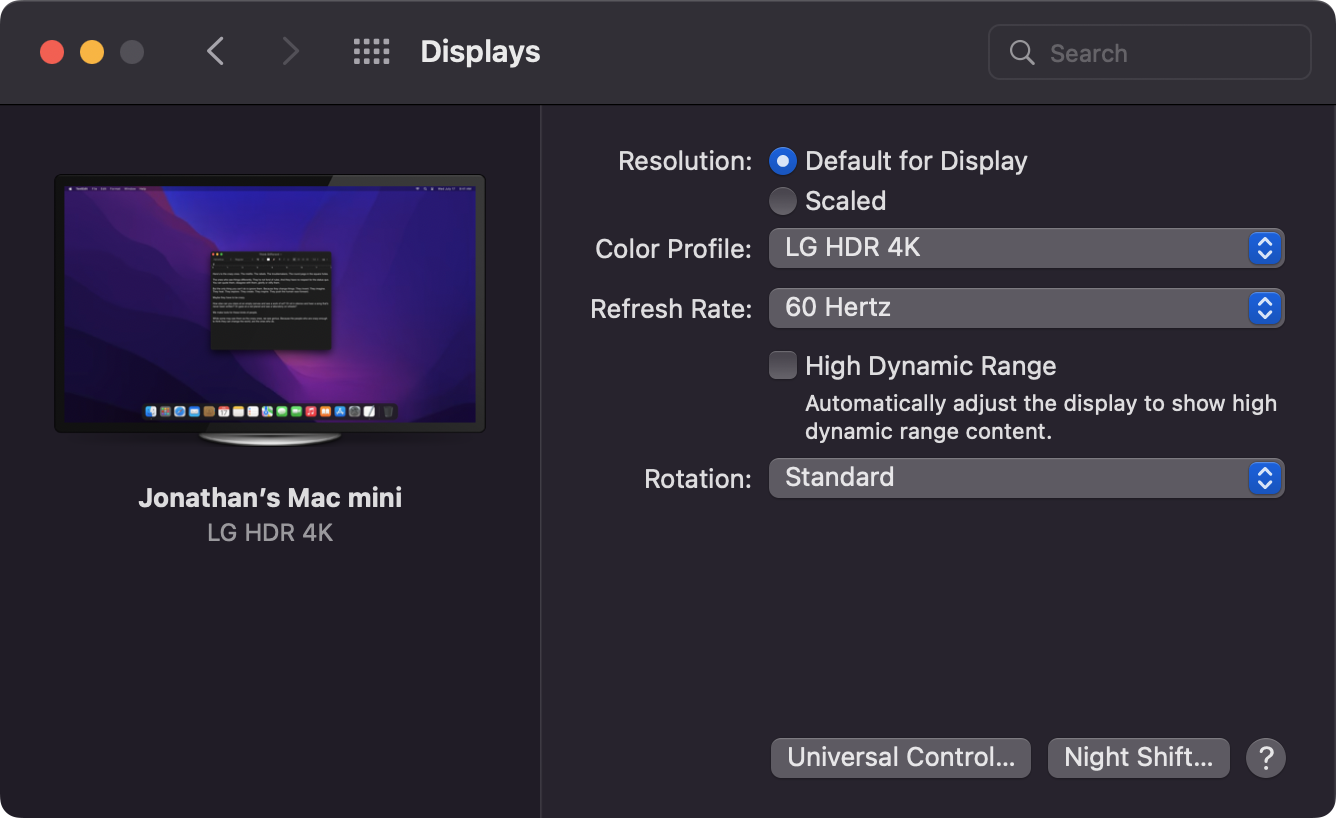Click the LG HDR 4K subtitle text
Image resolution: width=1336 pixels, height=818 pixels.
pyautogui.click(x=270, y=533)
